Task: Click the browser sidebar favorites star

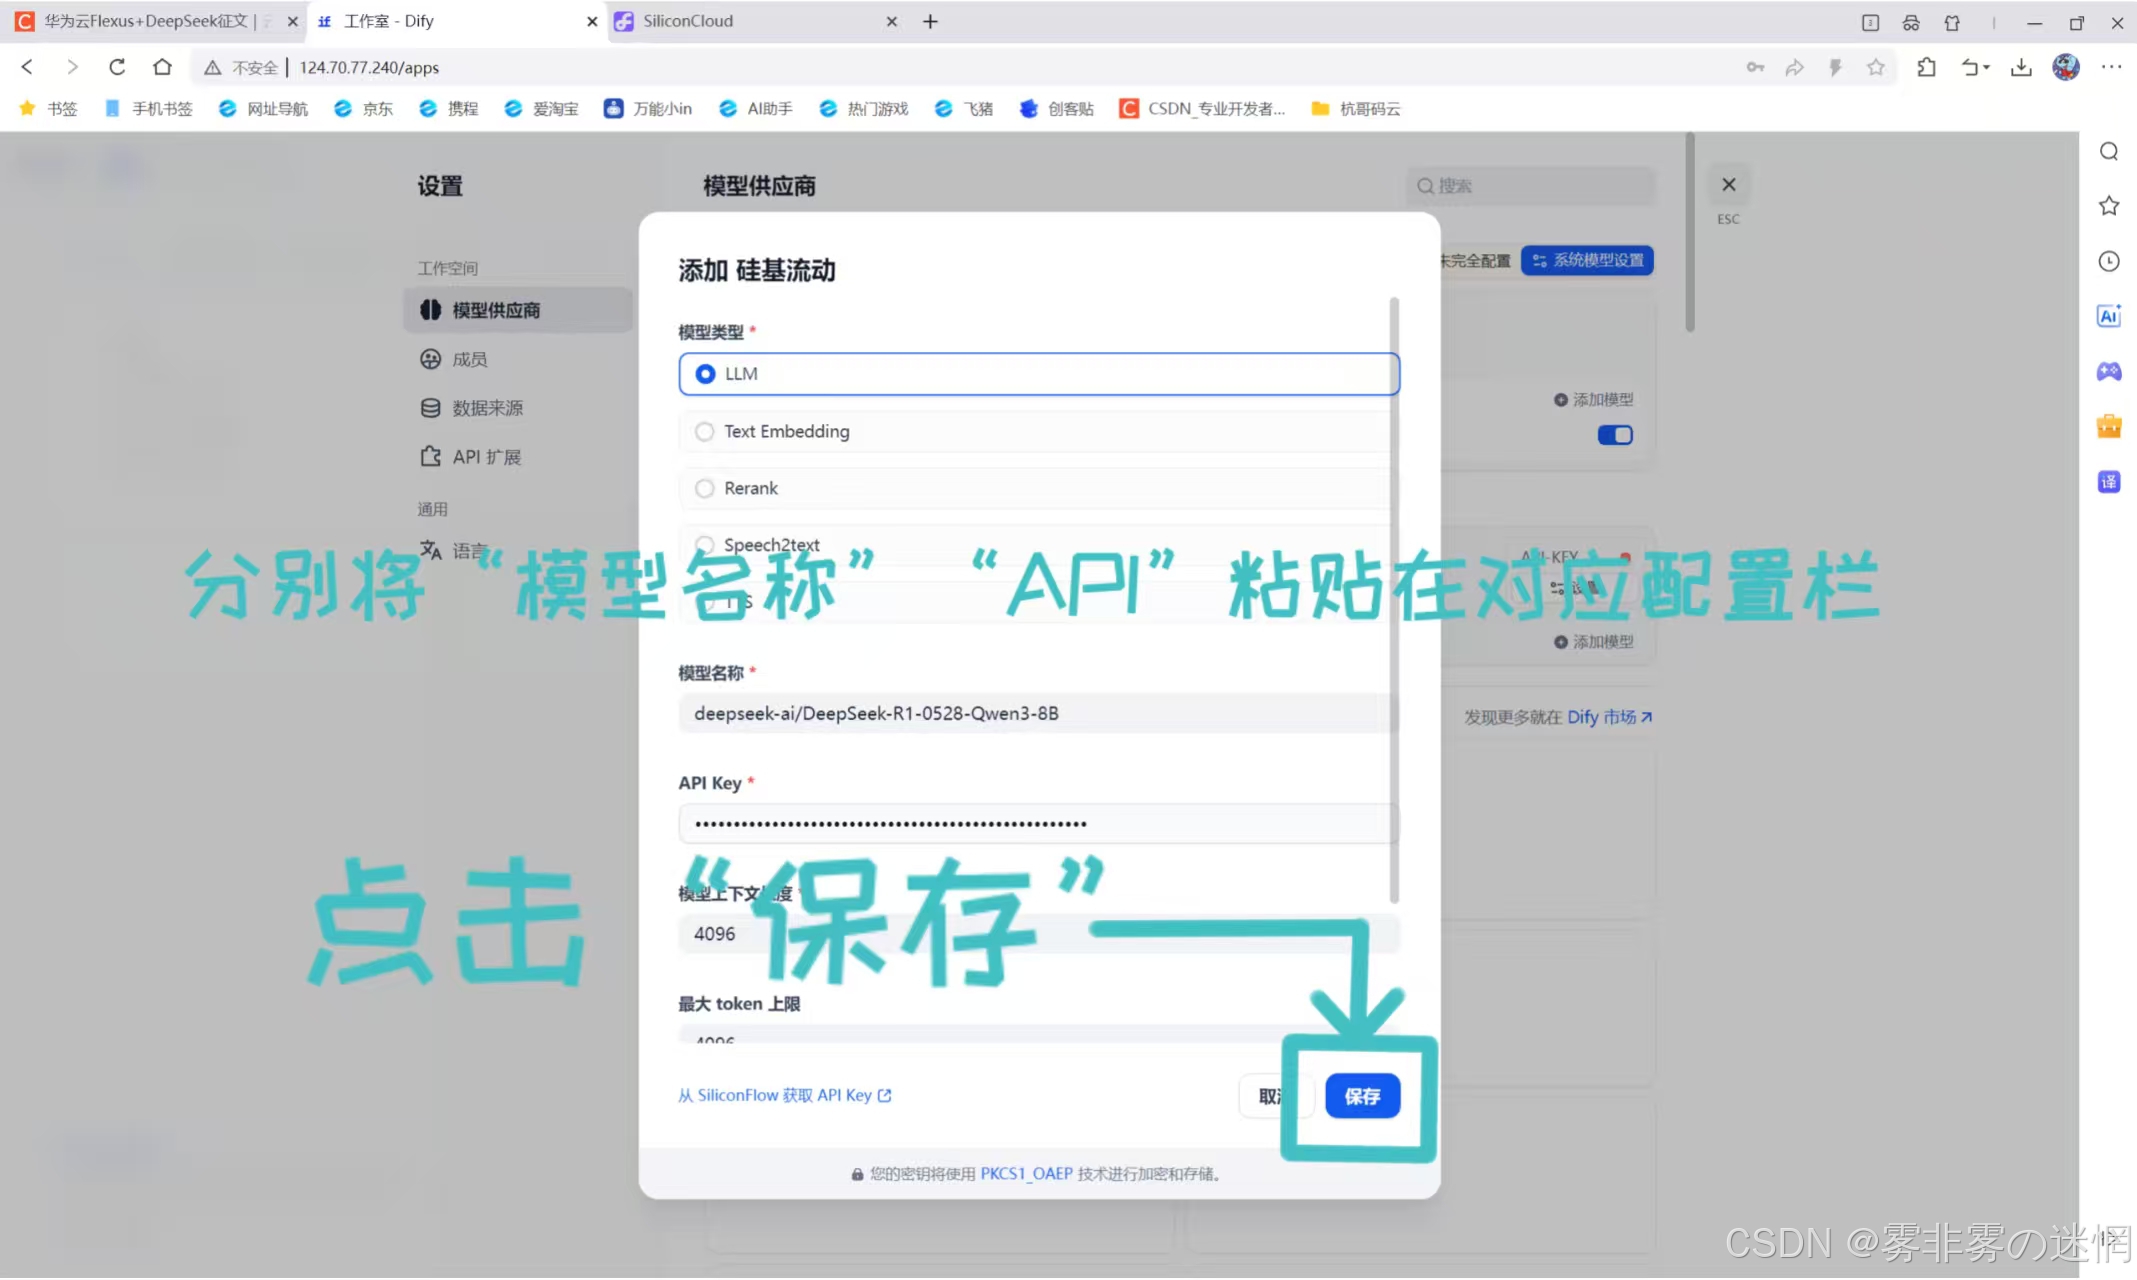Action: pyautogui.click(x=2109, y=206)
